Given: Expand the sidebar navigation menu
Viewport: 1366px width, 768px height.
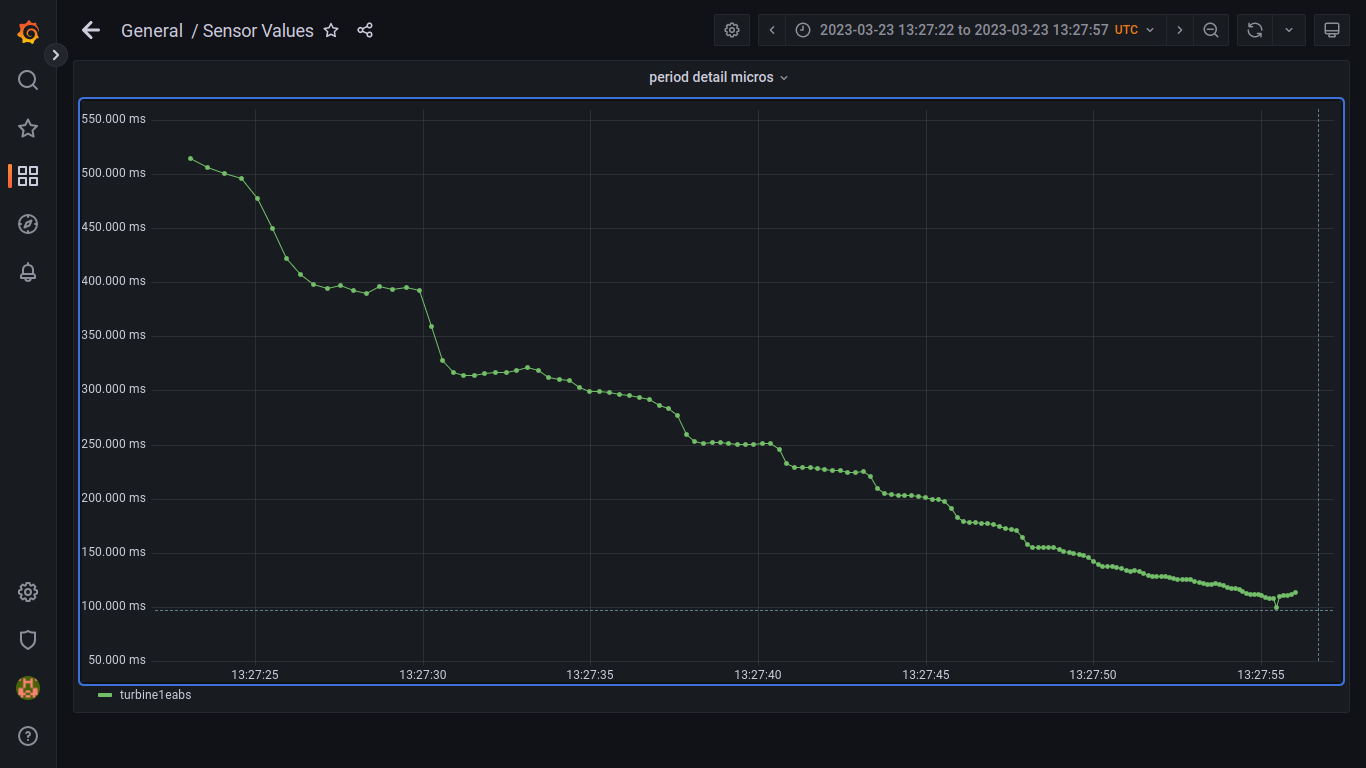Looking at the screenshot, I should tap(56, 55).
